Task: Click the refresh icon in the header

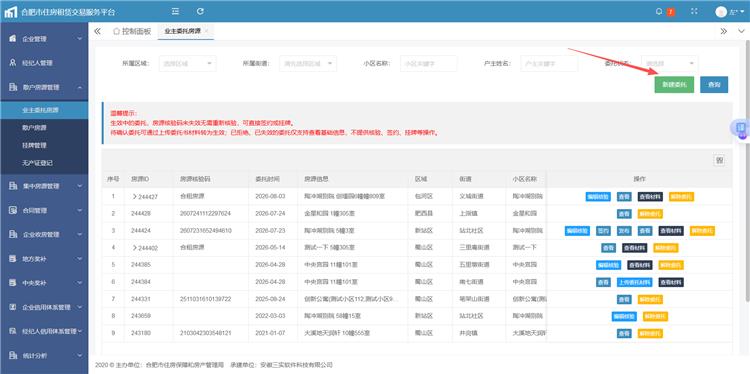Action: [x=200, y=11]
